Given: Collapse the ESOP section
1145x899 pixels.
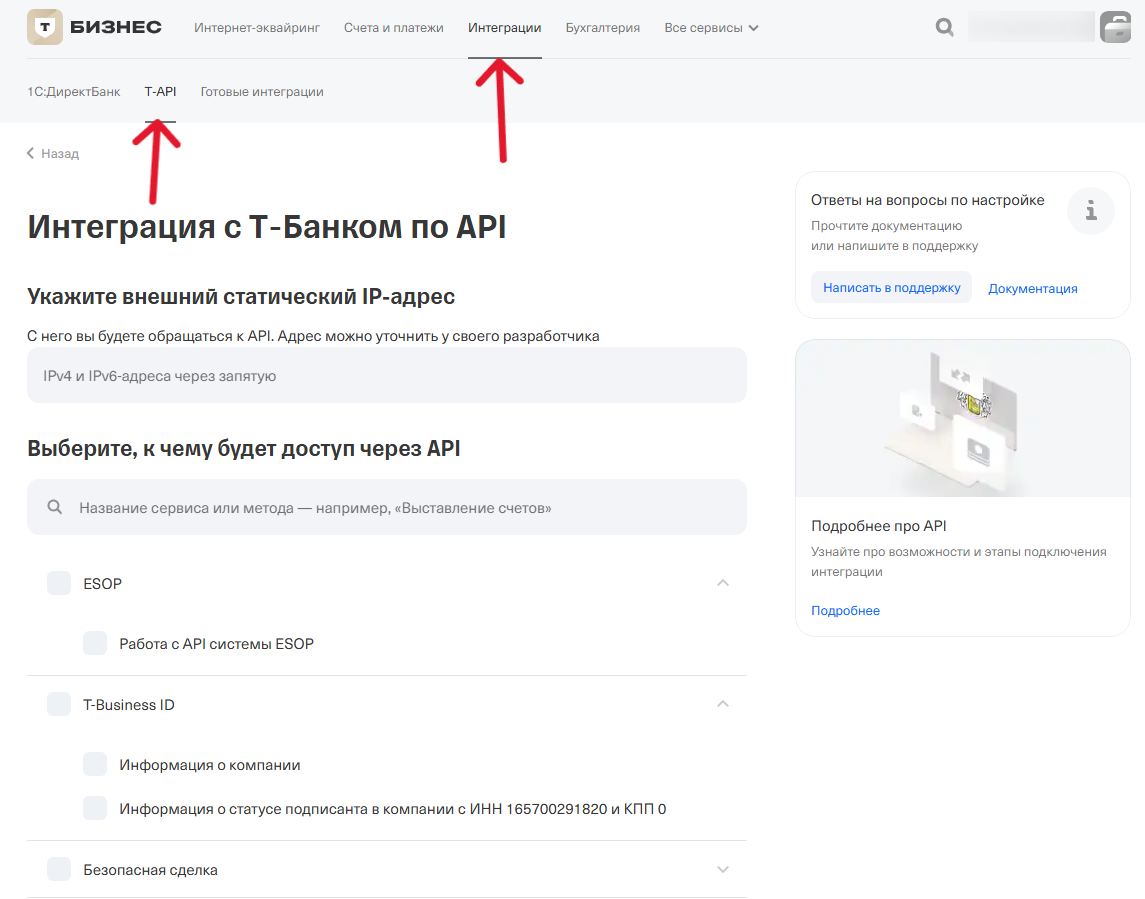Looking at the screenshot, I should [x=723, y=583].
